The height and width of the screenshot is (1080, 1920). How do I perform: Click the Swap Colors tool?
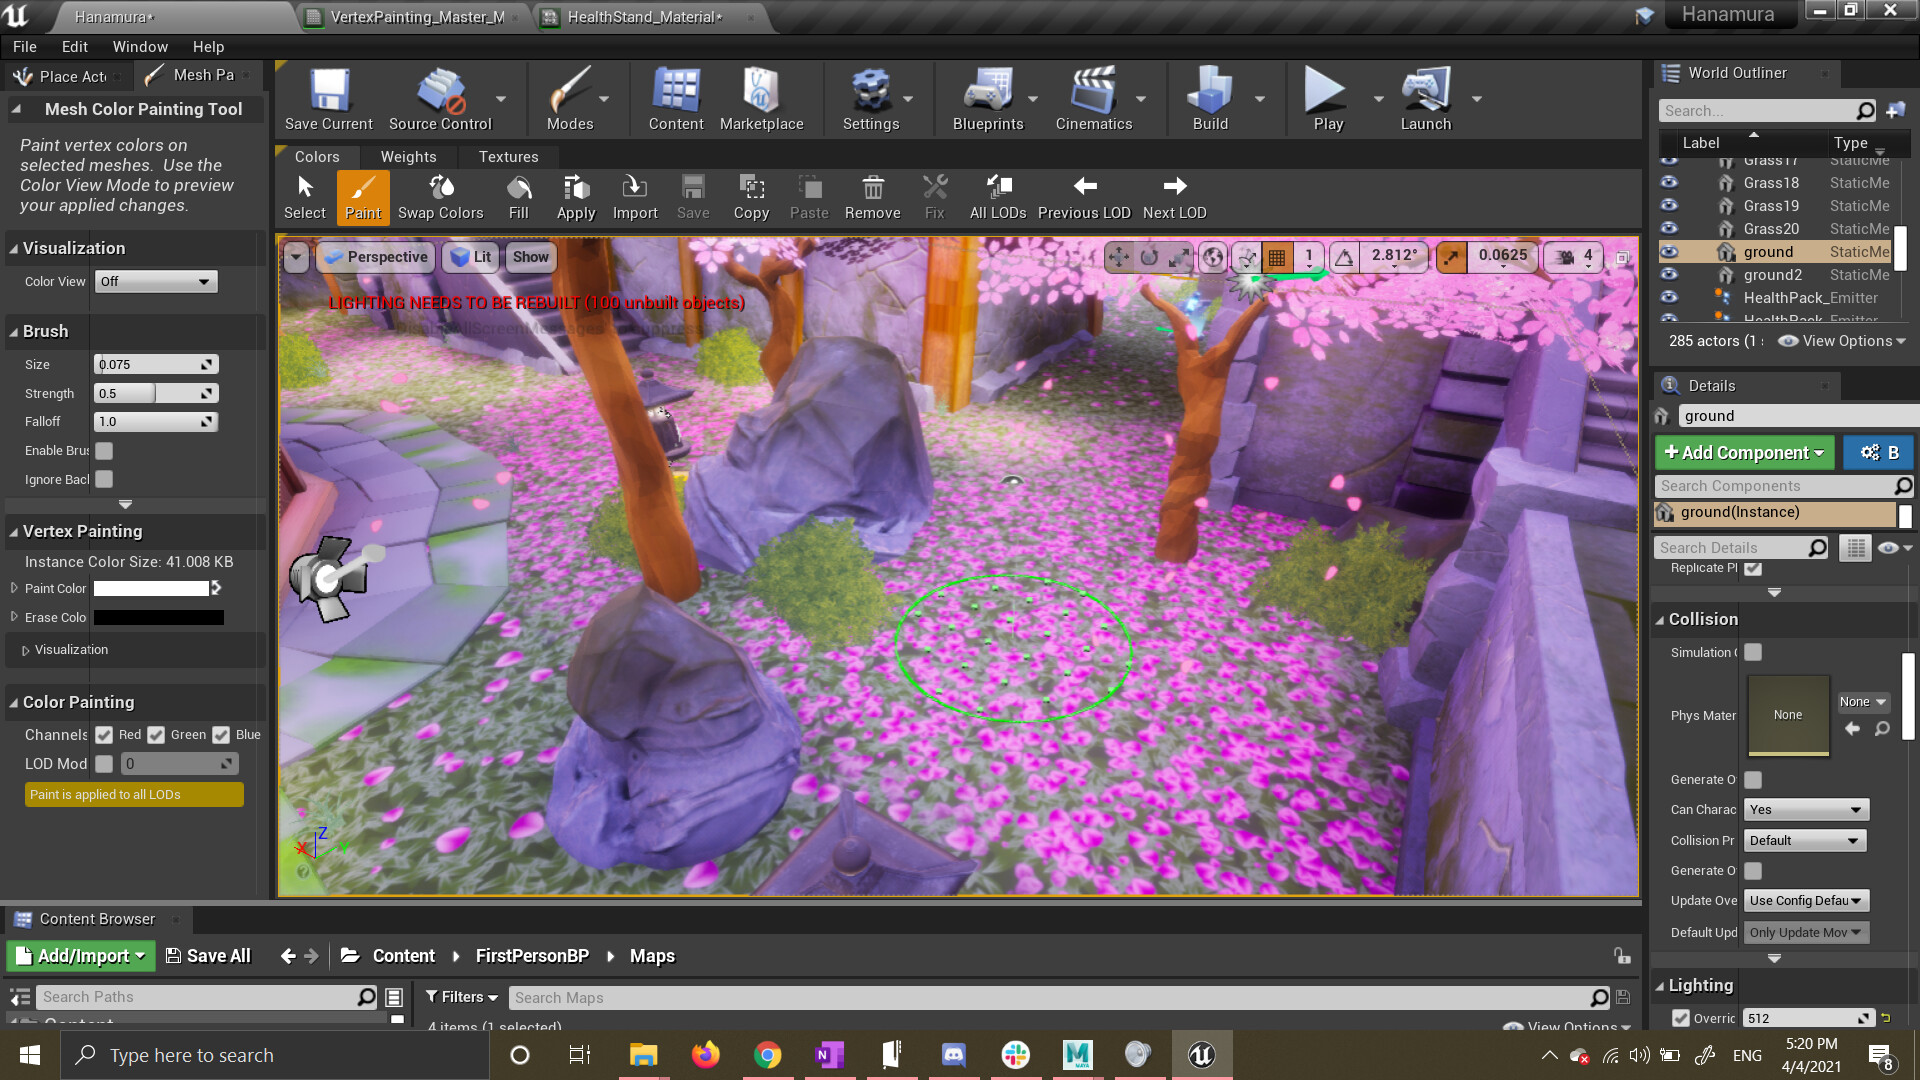click(440, 197)
